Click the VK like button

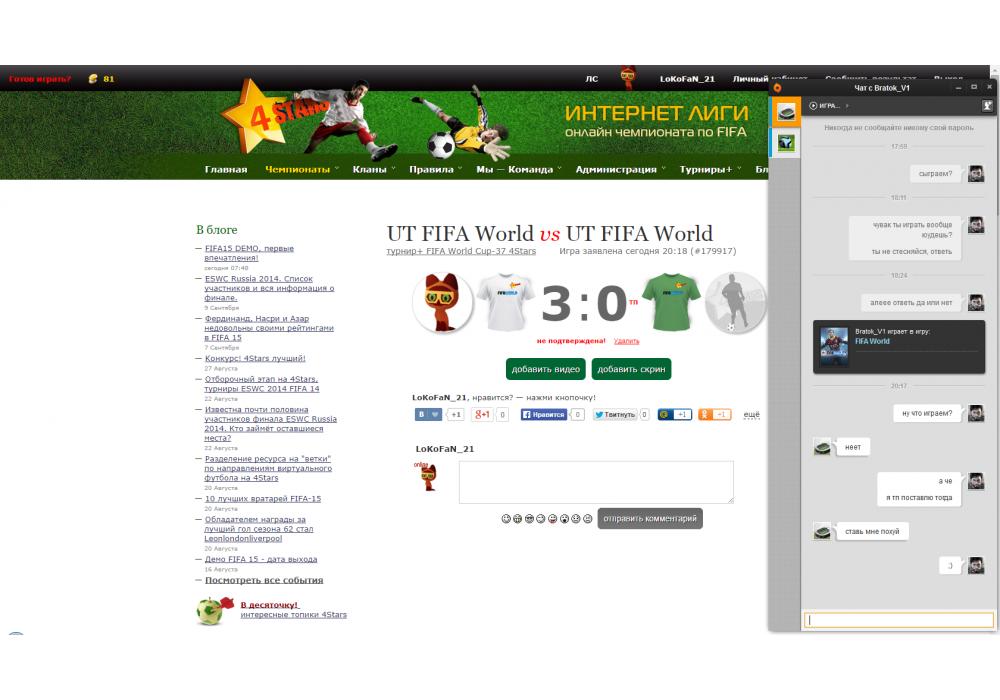429,414
